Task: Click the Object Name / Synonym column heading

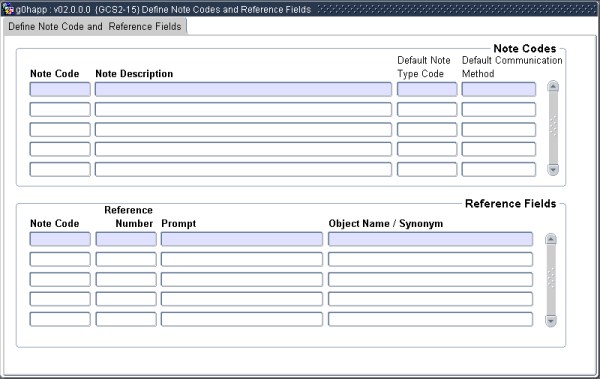Action: pyautogui.click(x=386, y=224)
